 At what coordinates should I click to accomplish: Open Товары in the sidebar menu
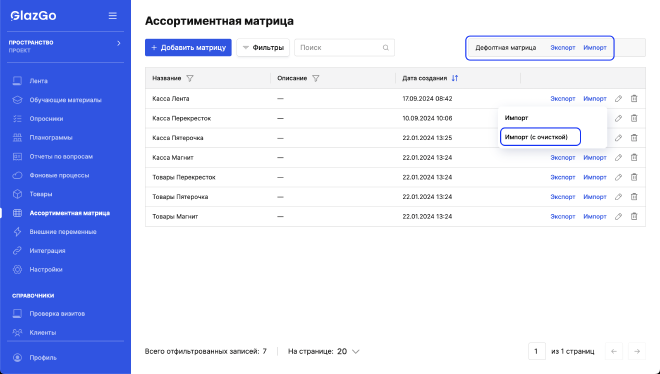[x=41, y=194]
